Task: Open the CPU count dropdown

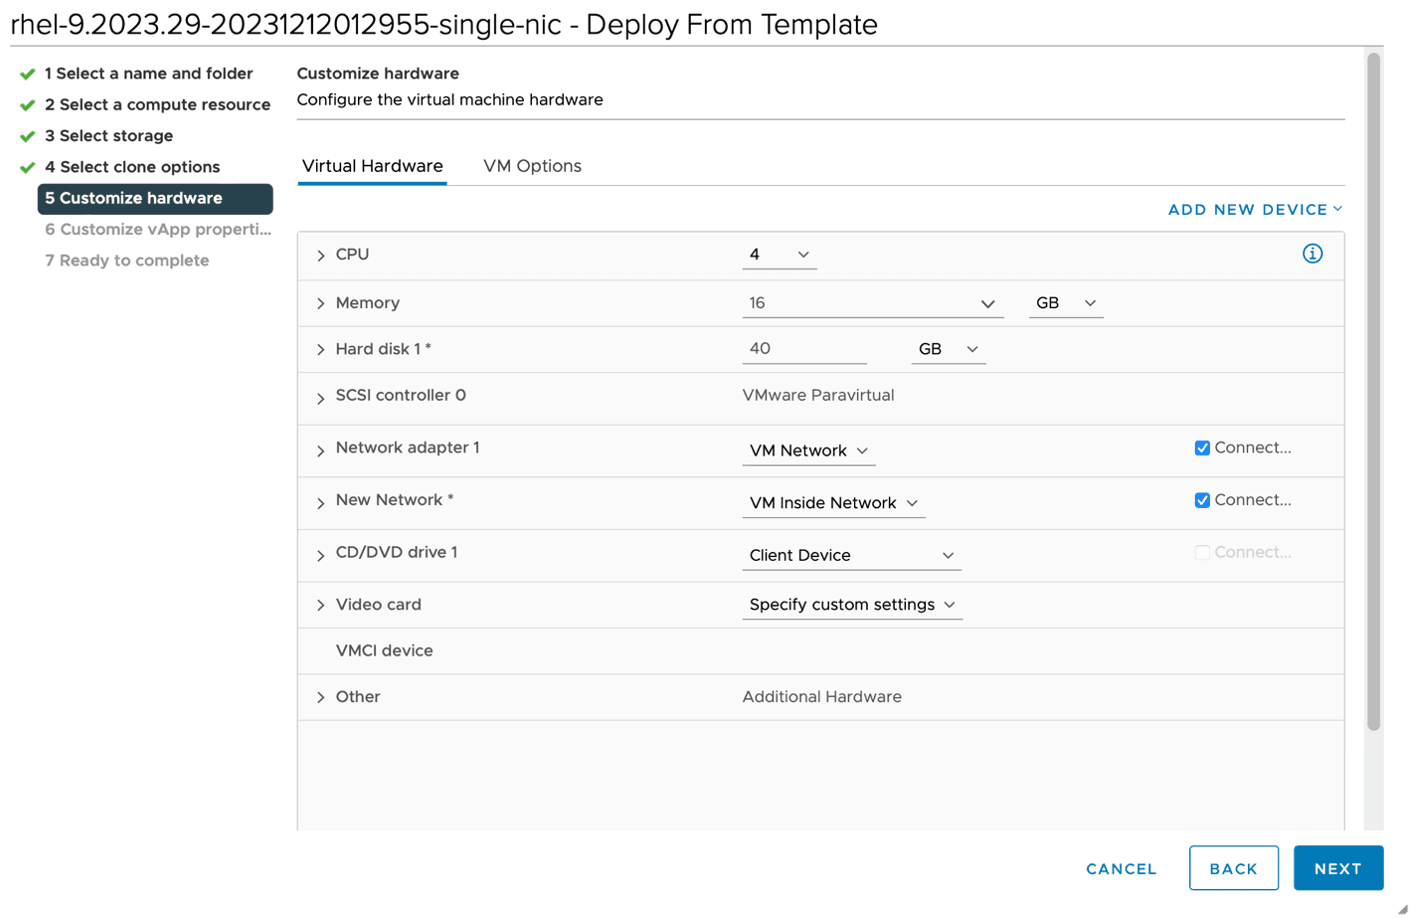Action: (x=779, y=255)
